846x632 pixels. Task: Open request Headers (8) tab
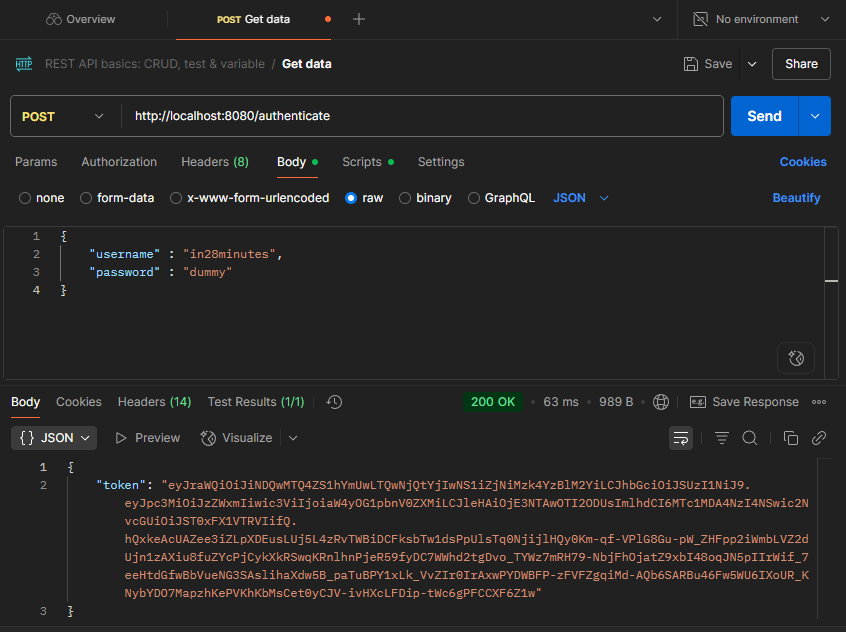coord(215,162)
